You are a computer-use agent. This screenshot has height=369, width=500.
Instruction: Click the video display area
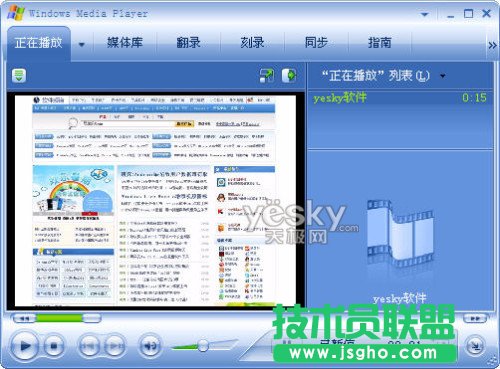155,200
